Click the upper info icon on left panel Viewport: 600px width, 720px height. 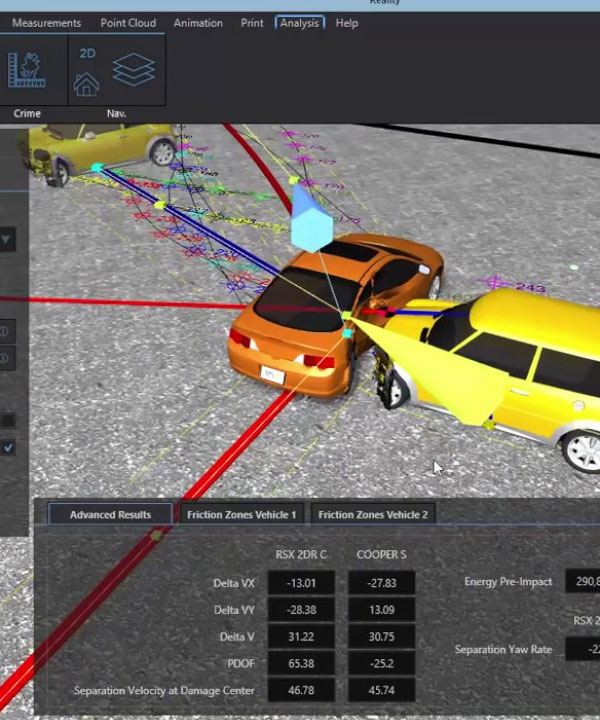[7, 332]
